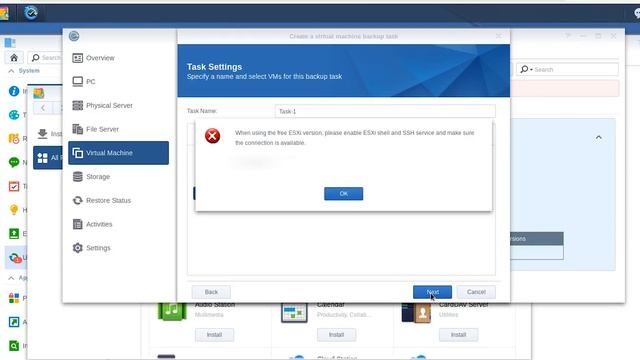Click the green magnifier indexing icon
This screenshot has width=640, height=360.
pos(14,346)
